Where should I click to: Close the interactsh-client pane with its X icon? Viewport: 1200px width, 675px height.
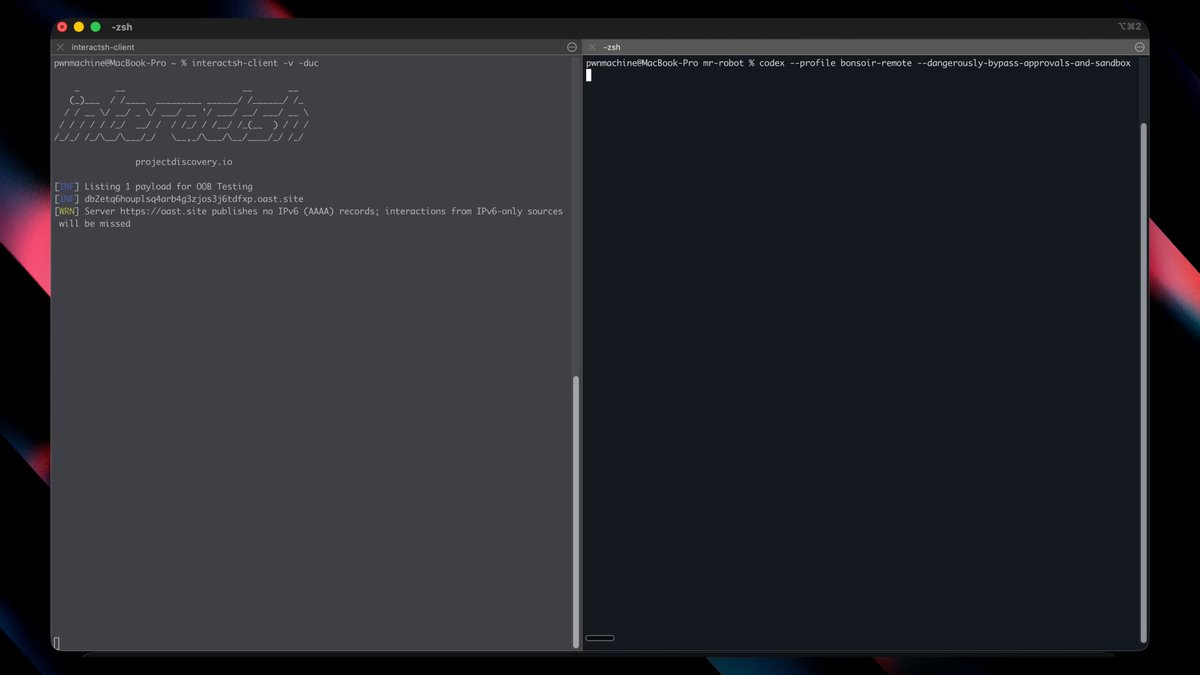coord(60,47)
